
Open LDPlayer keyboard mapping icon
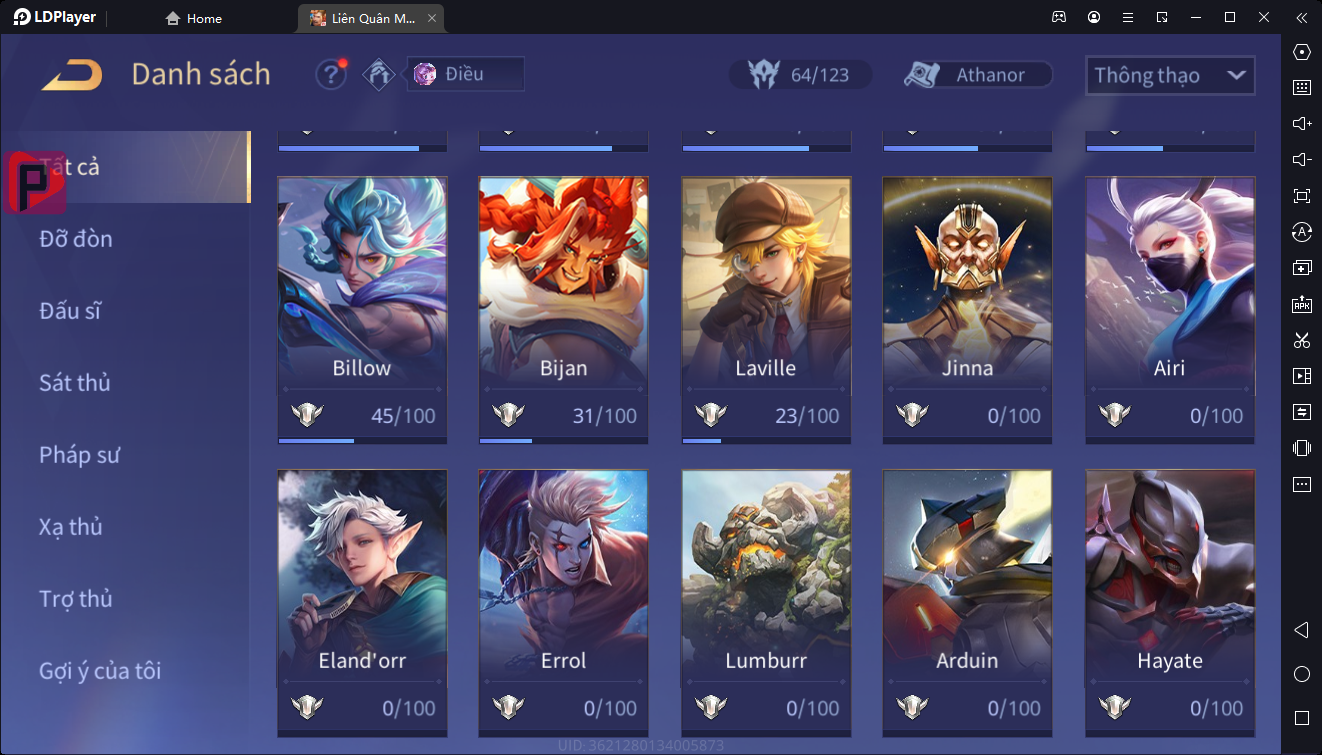(x=1302, y=88)
